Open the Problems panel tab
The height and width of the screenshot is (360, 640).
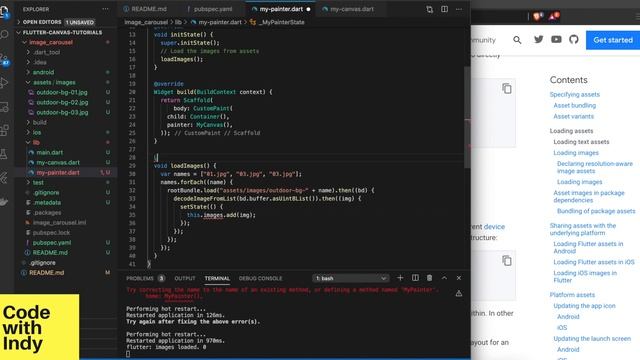click(145, 278)
